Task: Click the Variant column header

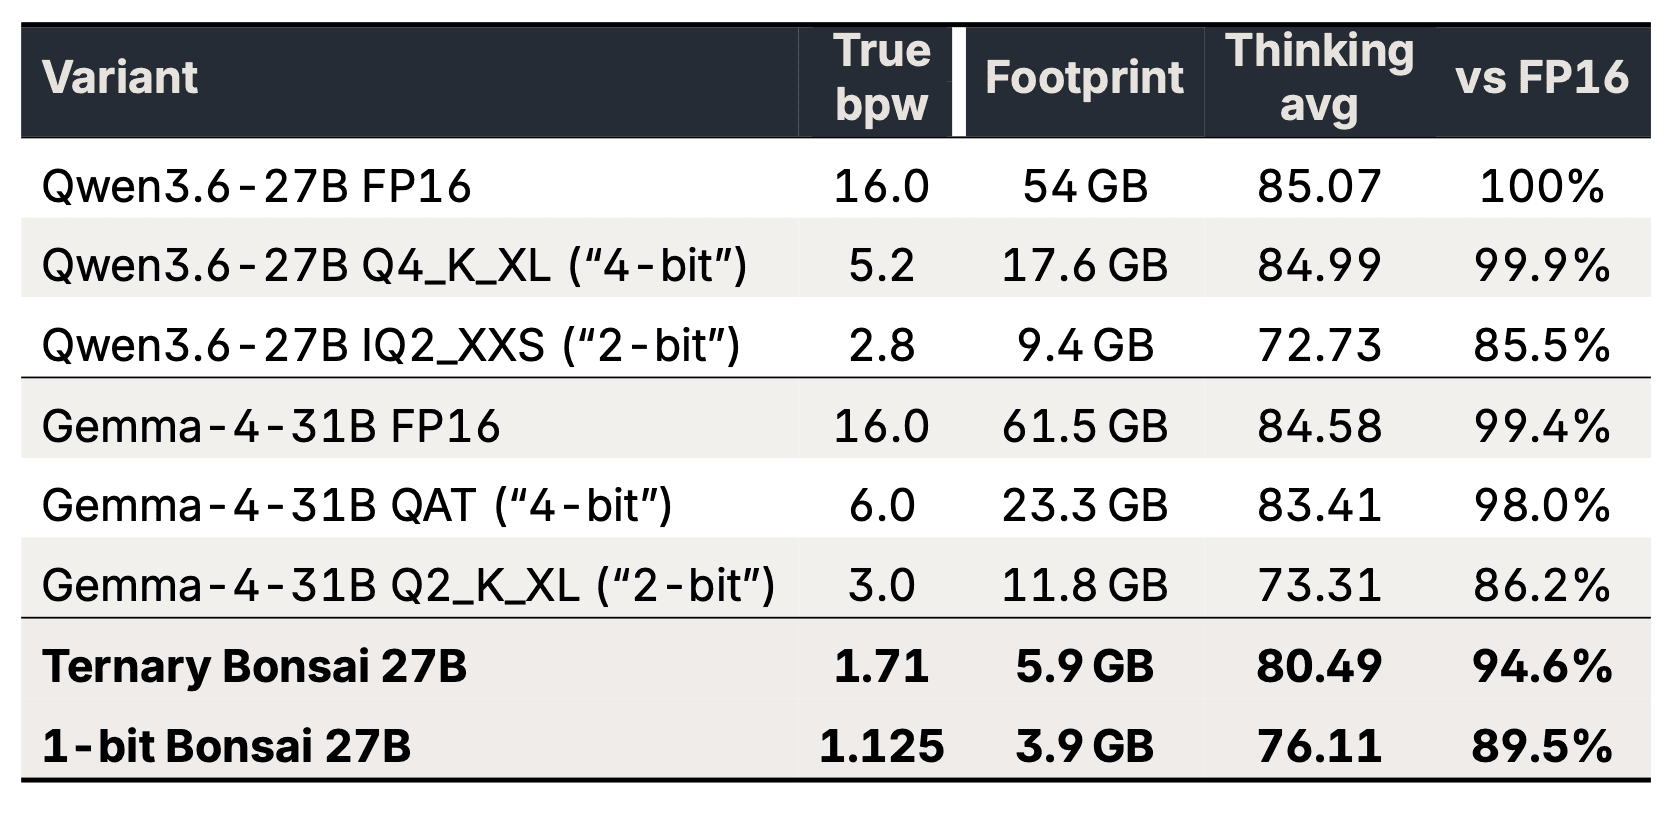Action: [120, 78]
